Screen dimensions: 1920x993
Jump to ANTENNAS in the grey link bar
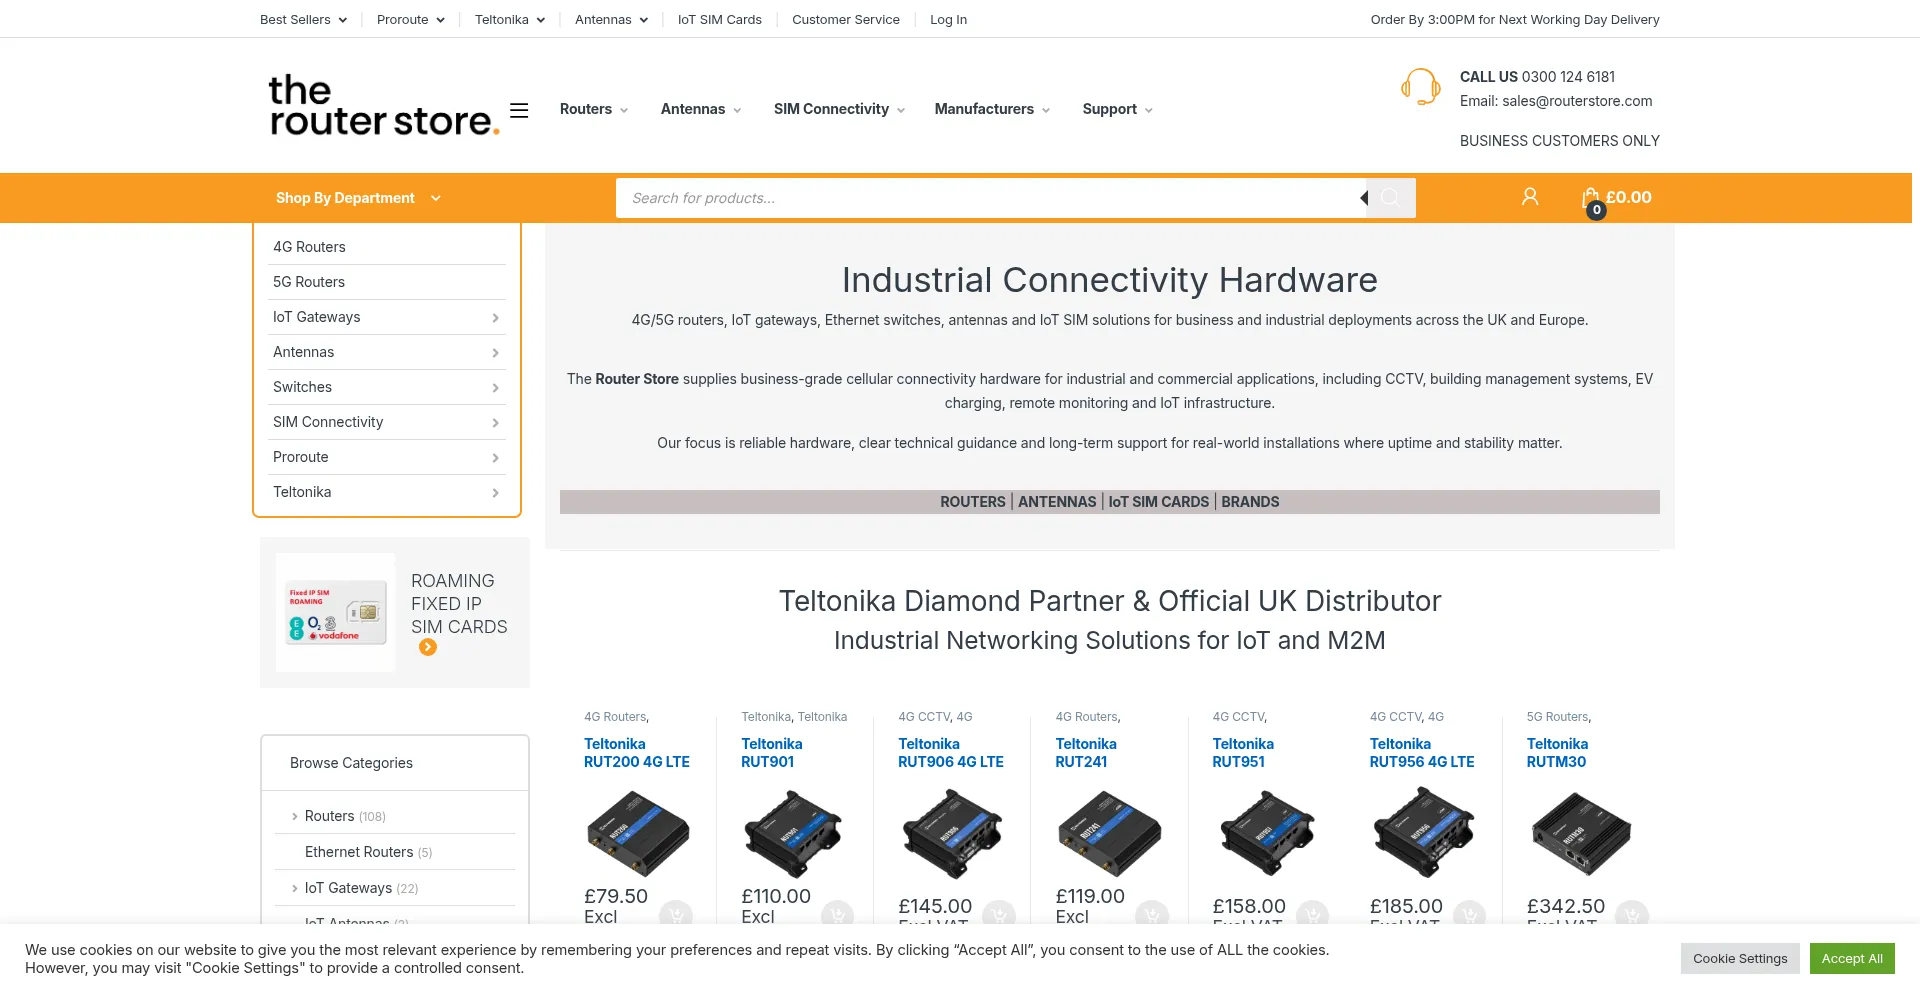(x=1057, y=502)
